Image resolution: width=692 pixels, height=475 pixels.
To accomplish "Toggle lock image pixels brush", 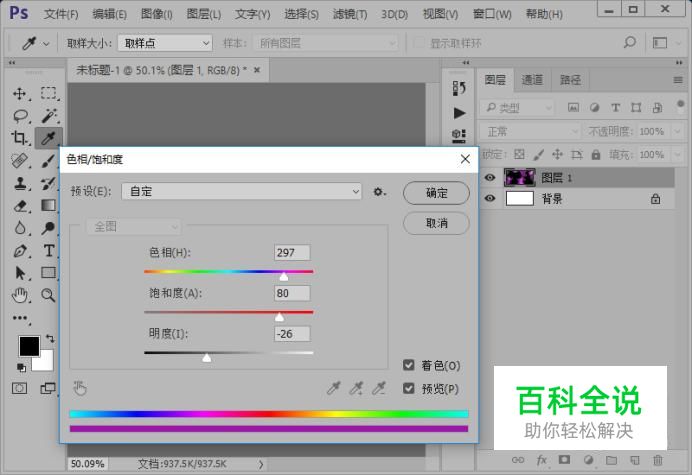I will (x=538, y=154).
